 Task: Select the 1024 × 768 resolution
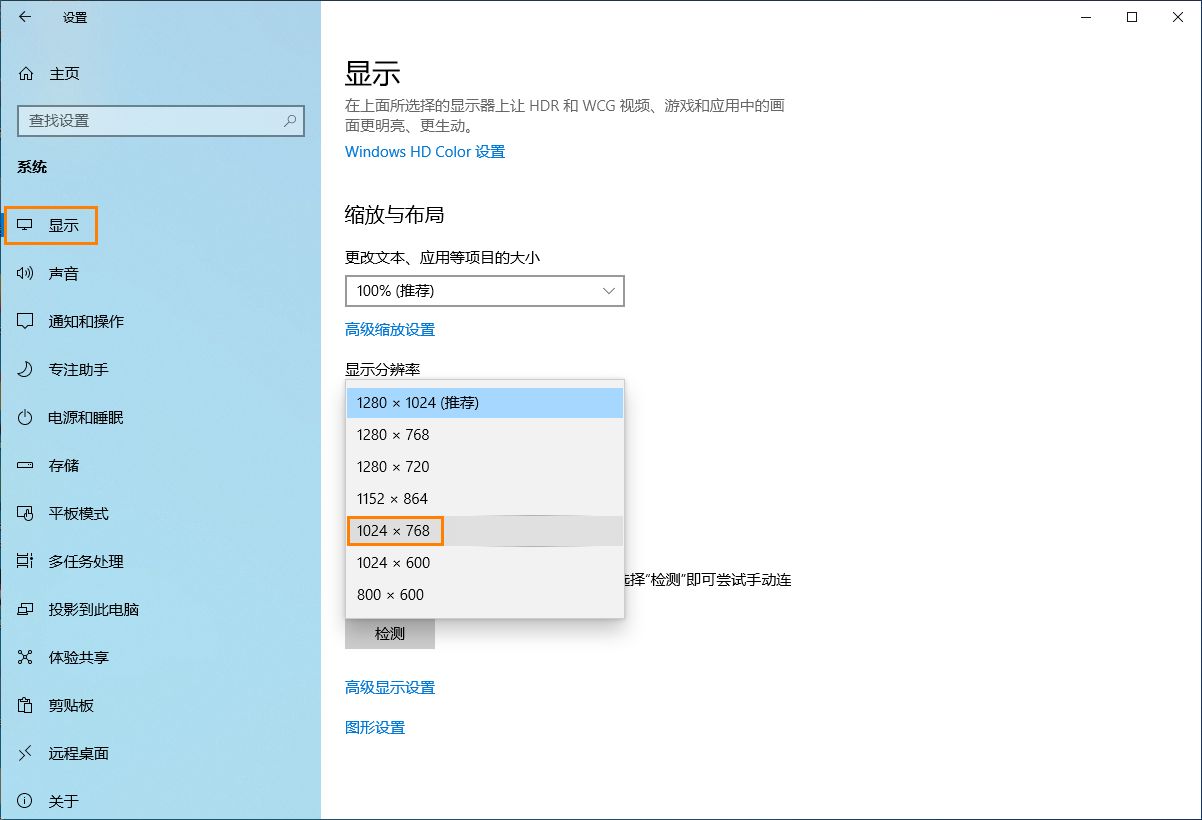tap(395, 530)
